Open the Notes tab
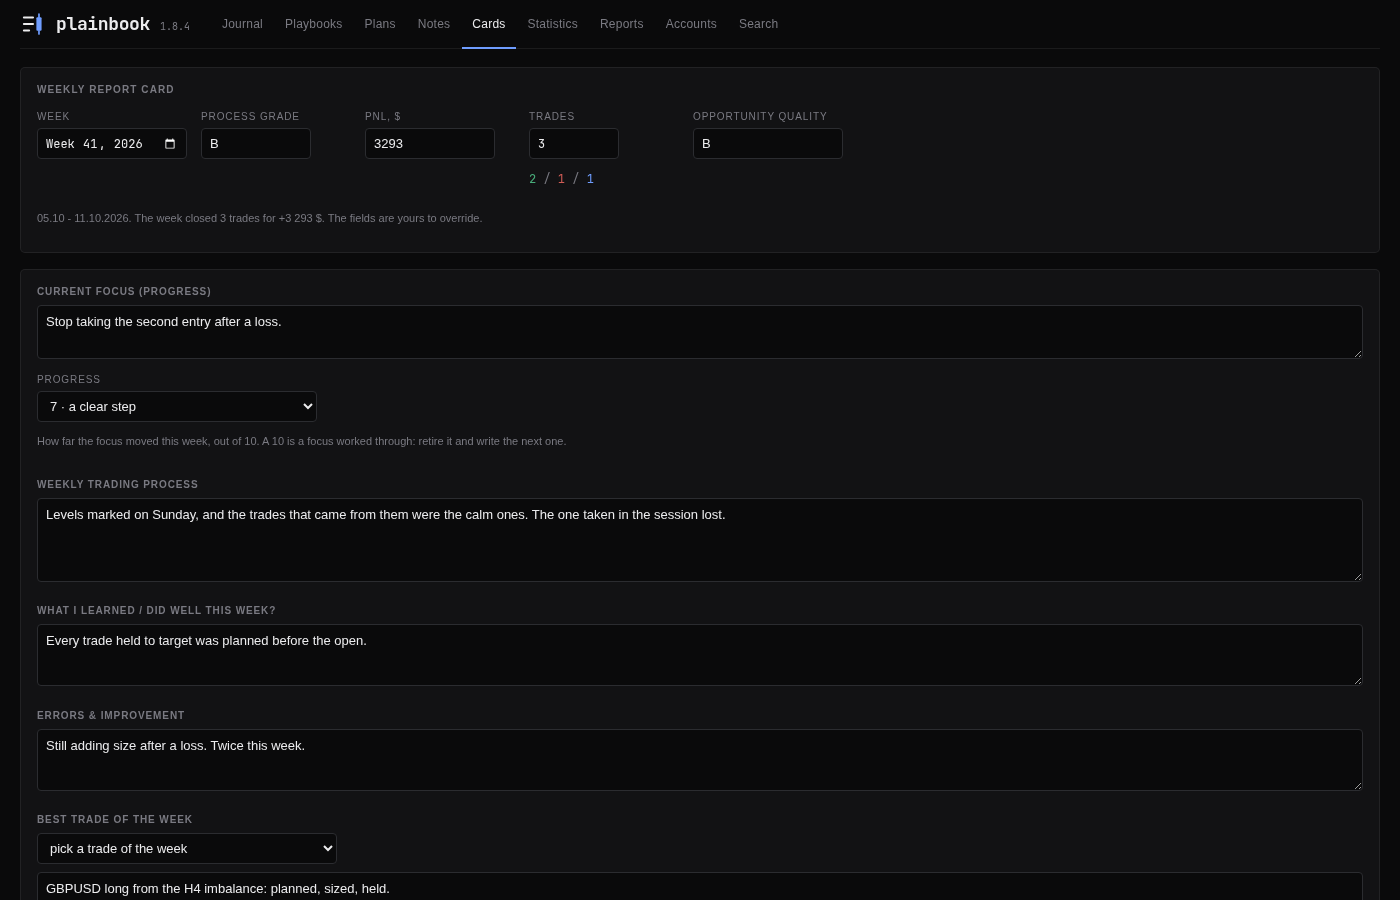Image resolution: width=1400 pixels, height=900 pixels. pos(434,24)
